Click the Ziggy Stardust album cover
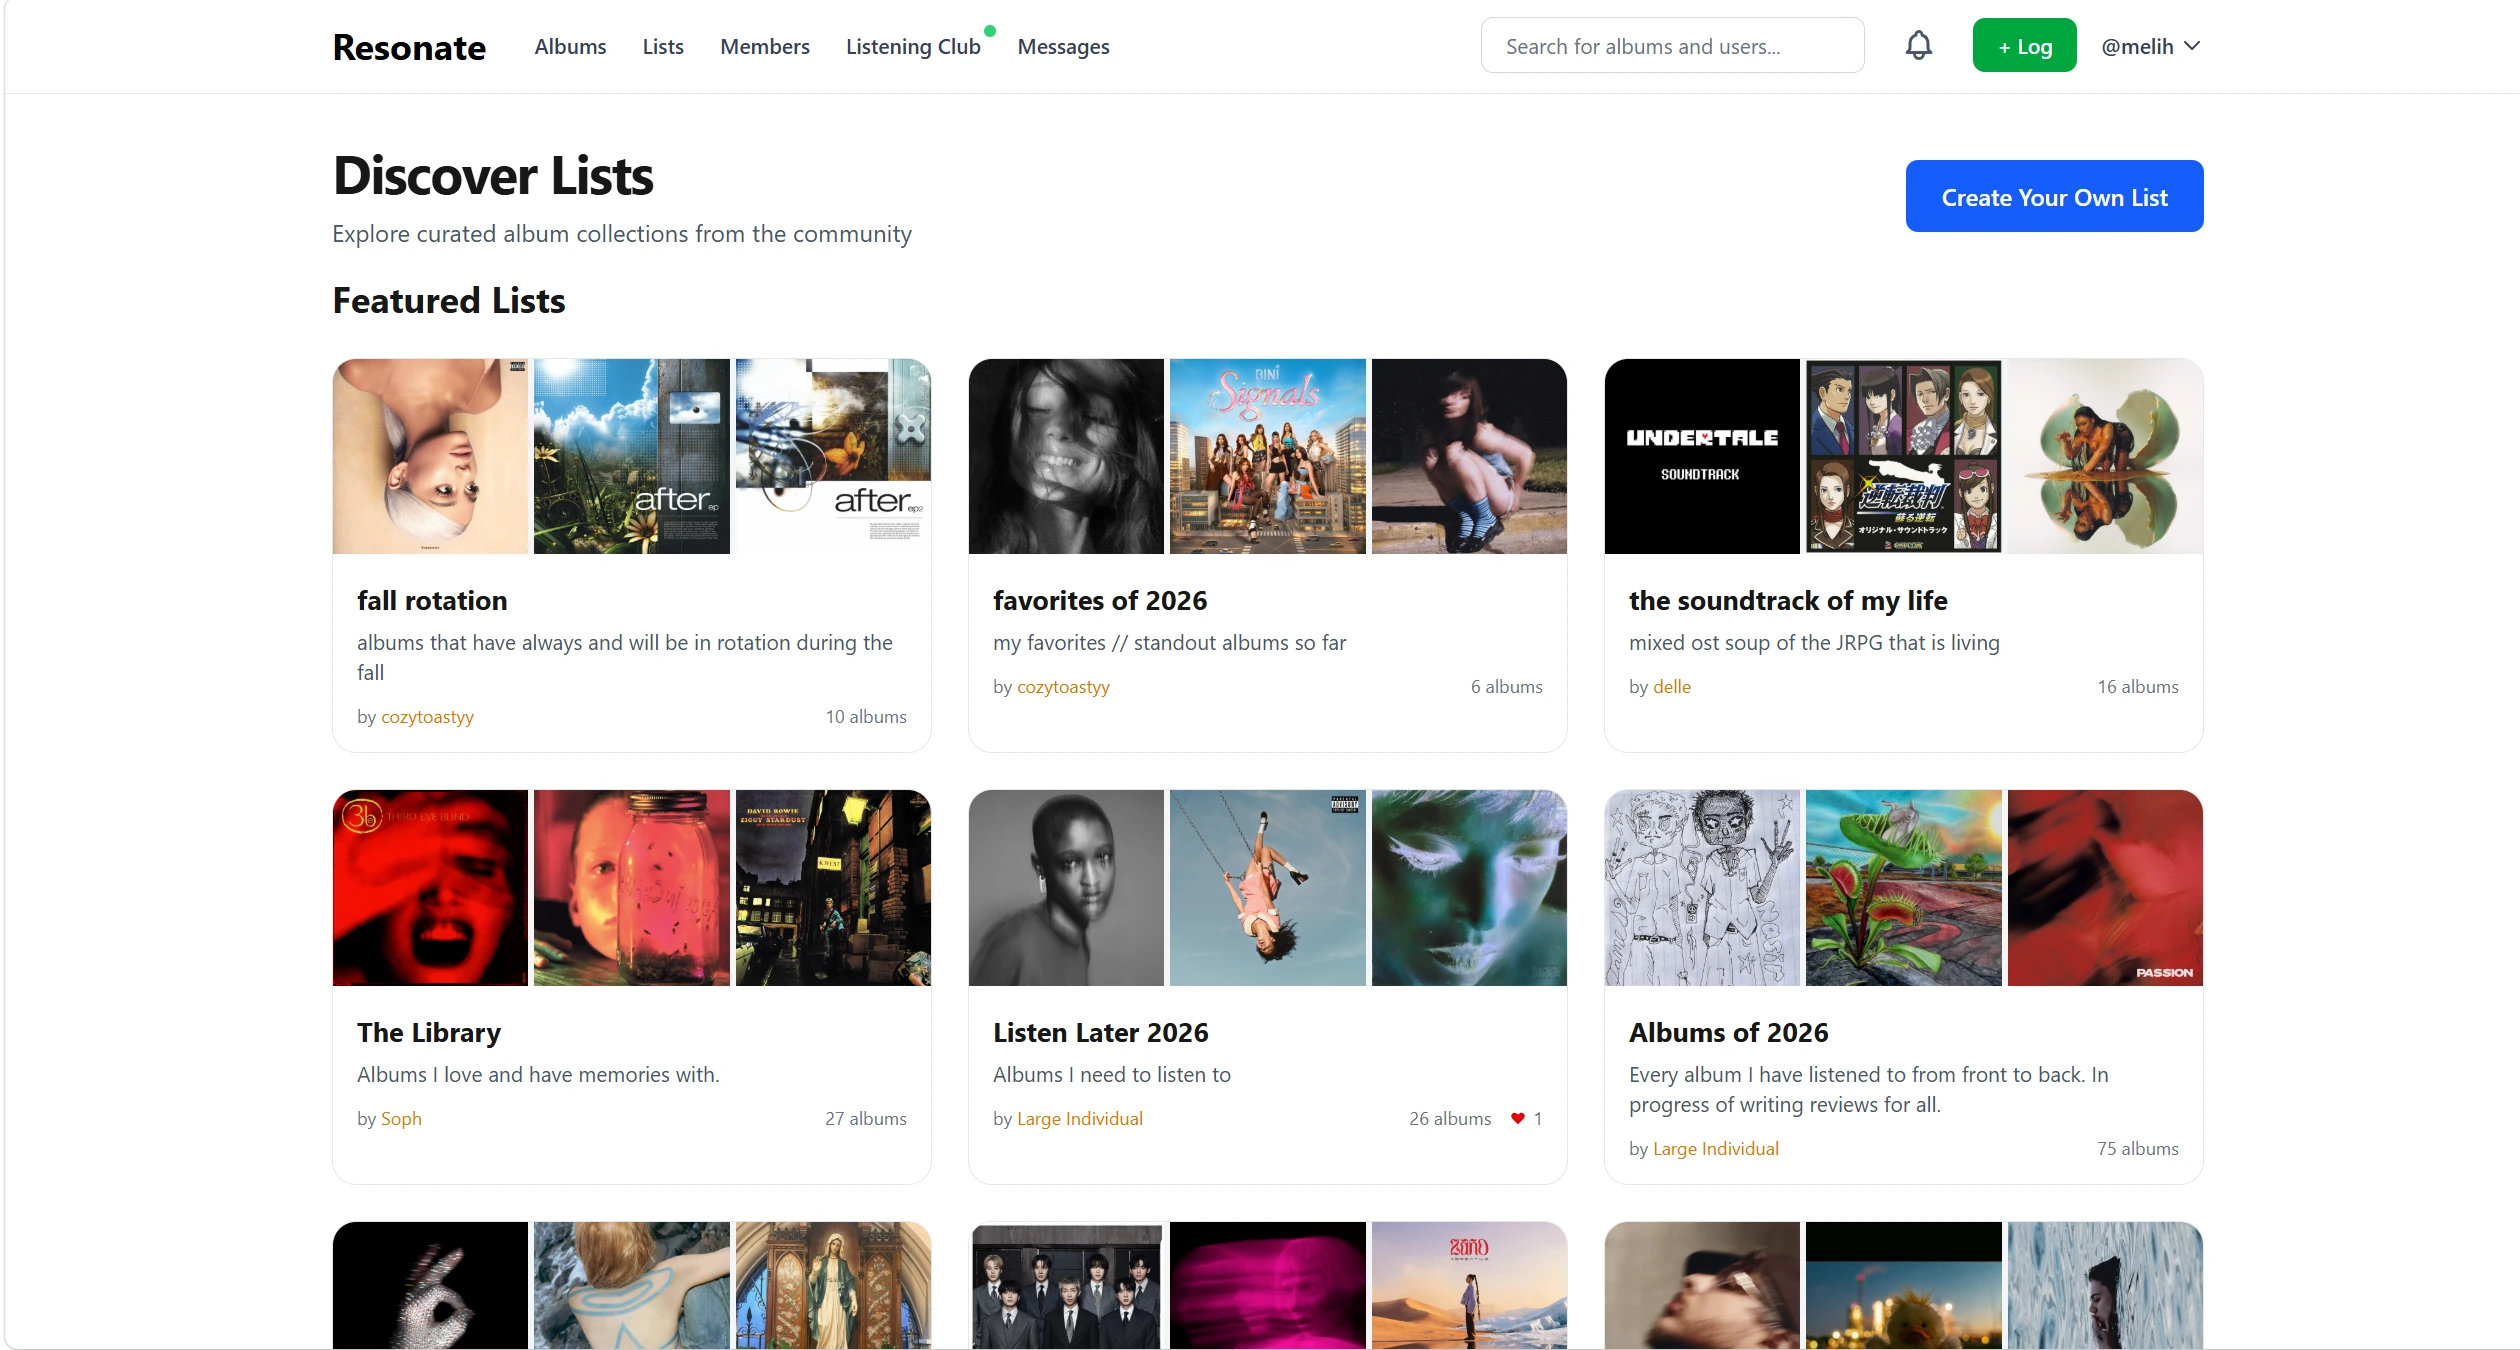 point(833,888)
